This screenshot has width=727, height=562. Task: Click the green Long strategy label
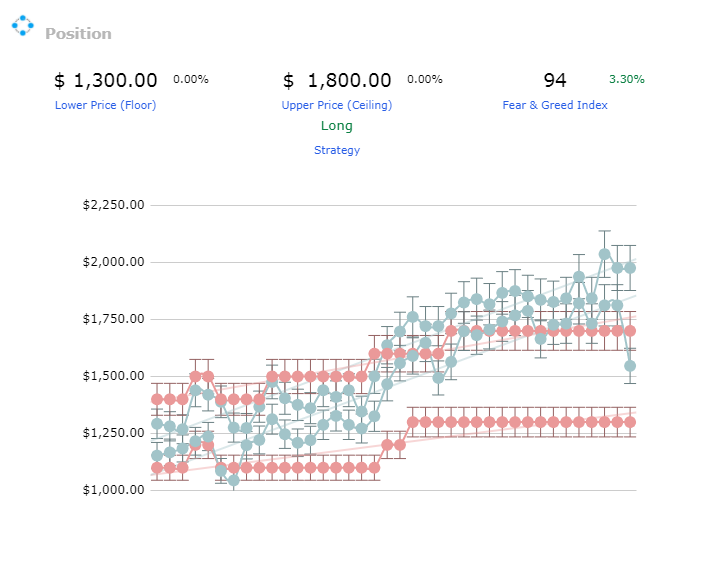[337, 126]
